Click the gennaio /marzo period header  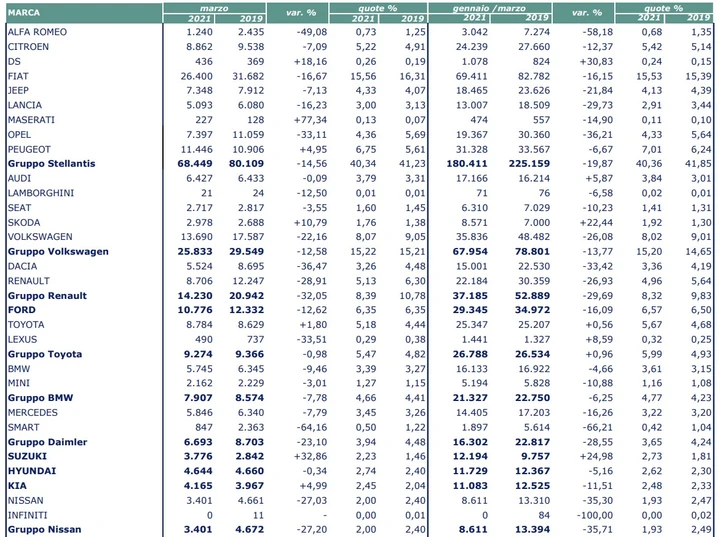click(x=489, y=8)
